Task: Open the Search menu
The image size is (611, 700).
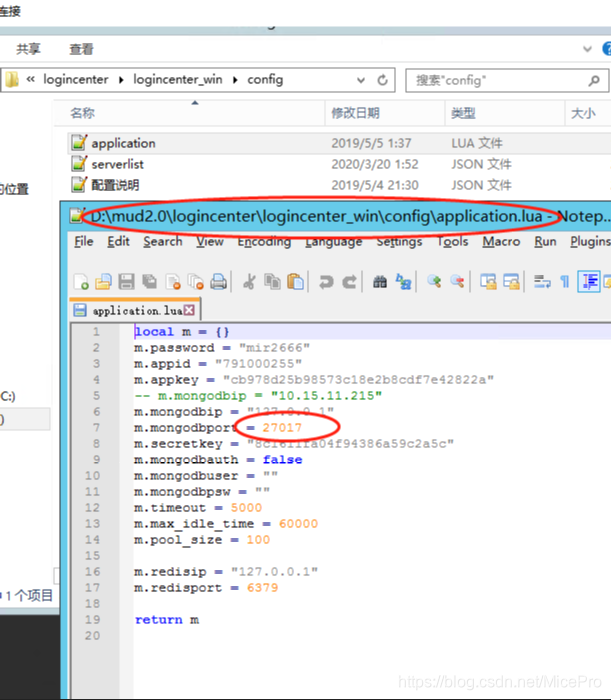Action: pyautogui.click(x=162, y=242)
